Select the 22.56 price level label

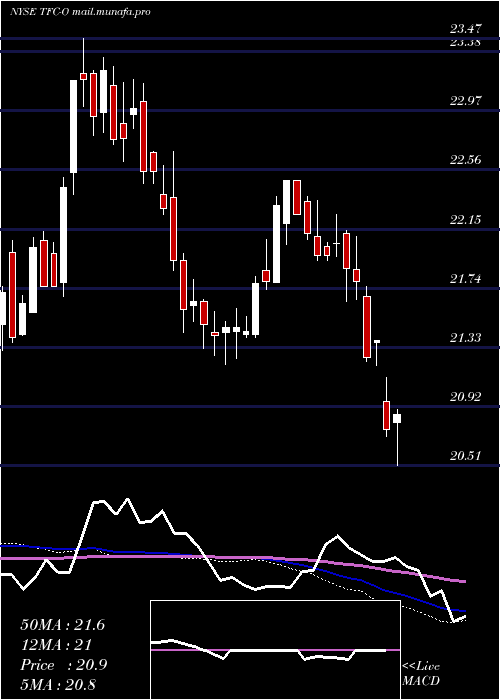(x=466, y=160)
